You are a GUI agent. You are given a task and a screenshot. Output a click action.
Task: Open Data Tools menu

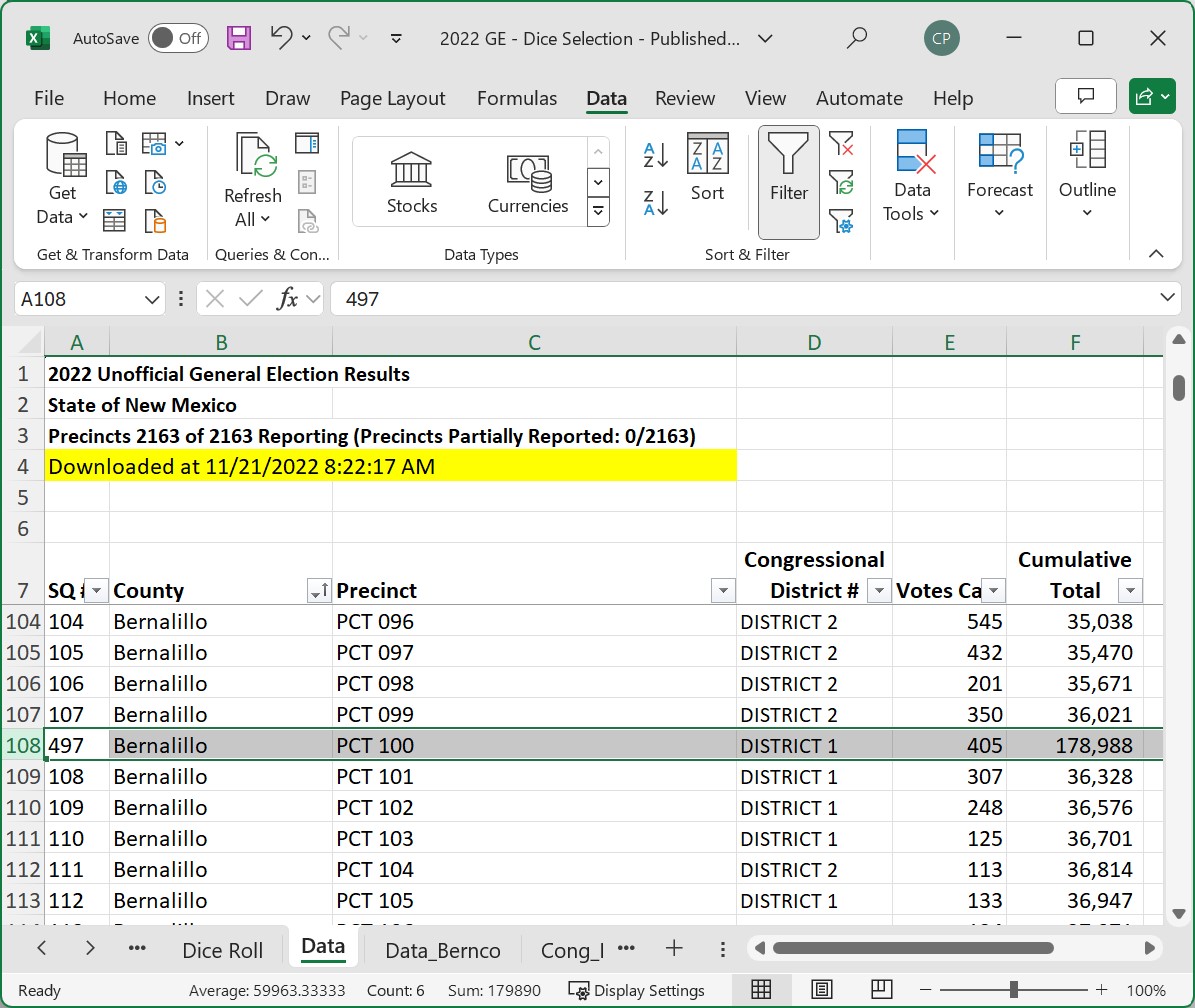pyautogui.click(x=912, y=177)
